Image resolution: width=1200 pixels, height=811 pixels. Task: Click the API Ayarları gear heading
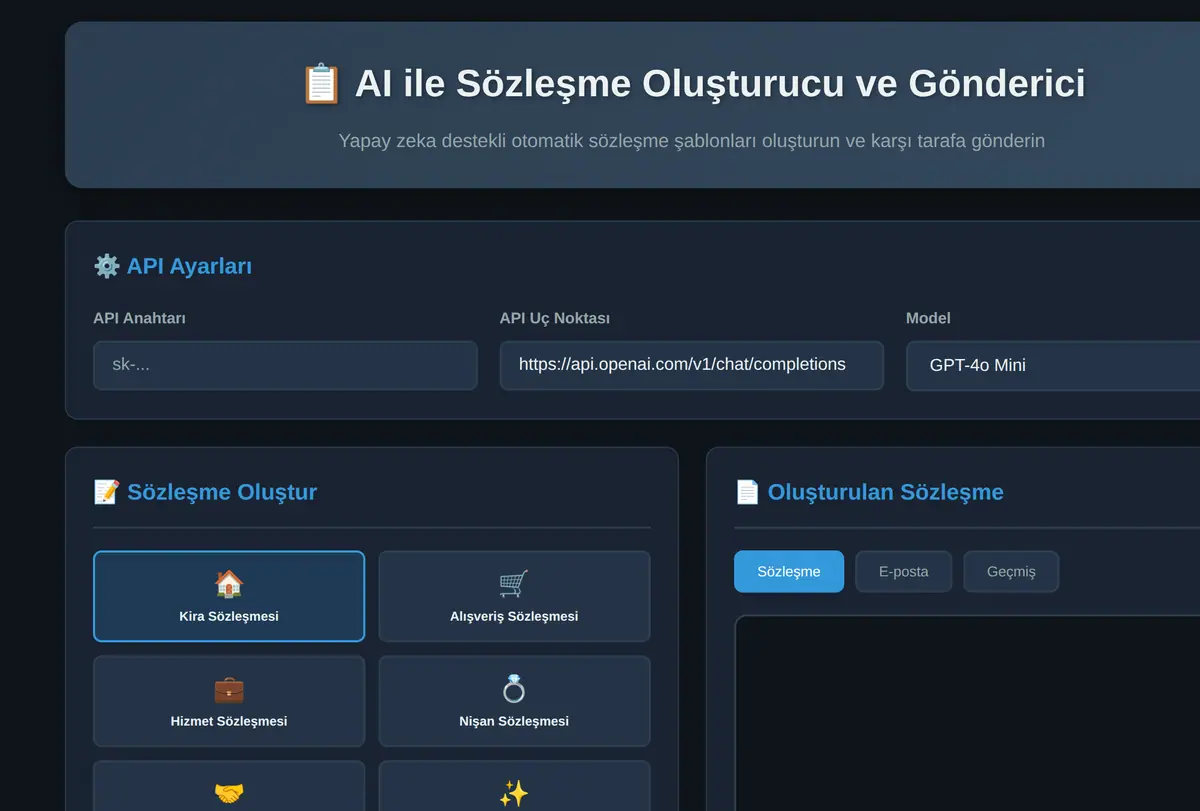172,266
